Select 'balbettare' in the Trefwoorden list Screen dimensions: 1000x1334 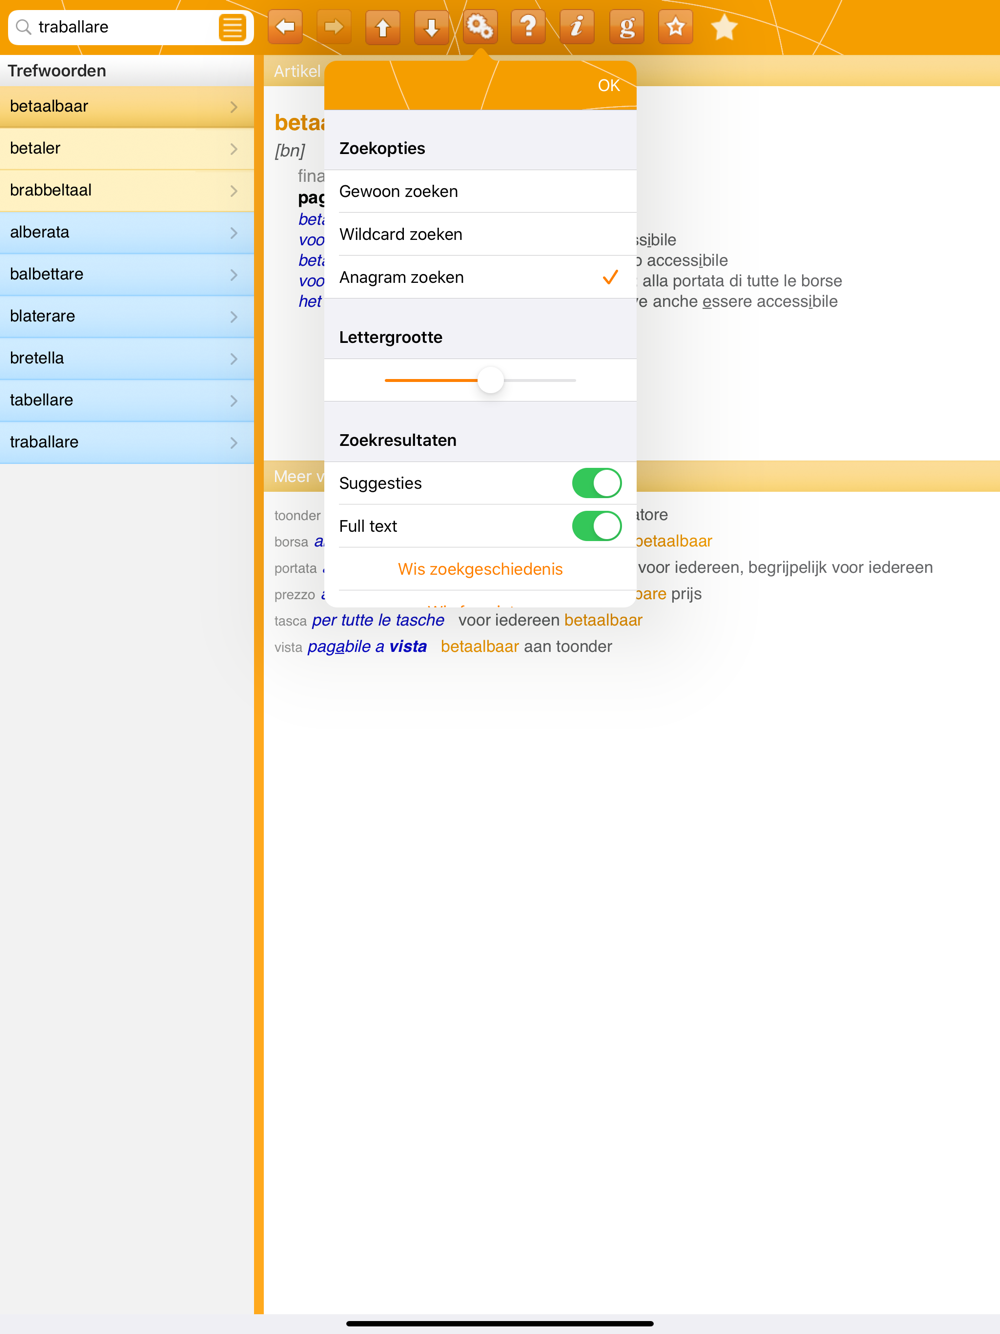[127, 274]
